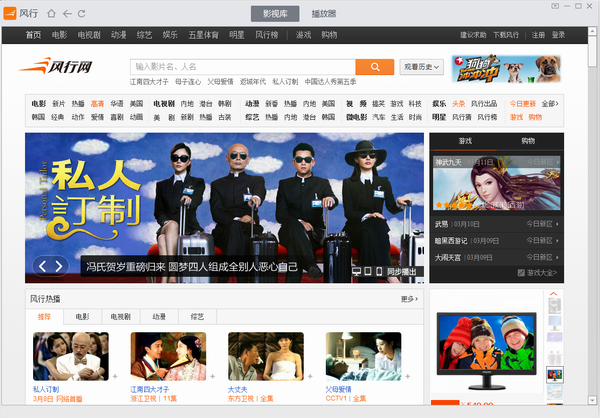Viewport: 600px width, 418px height.
Task: Click the desktop monitor icon on banner
Action: (356, 271)
